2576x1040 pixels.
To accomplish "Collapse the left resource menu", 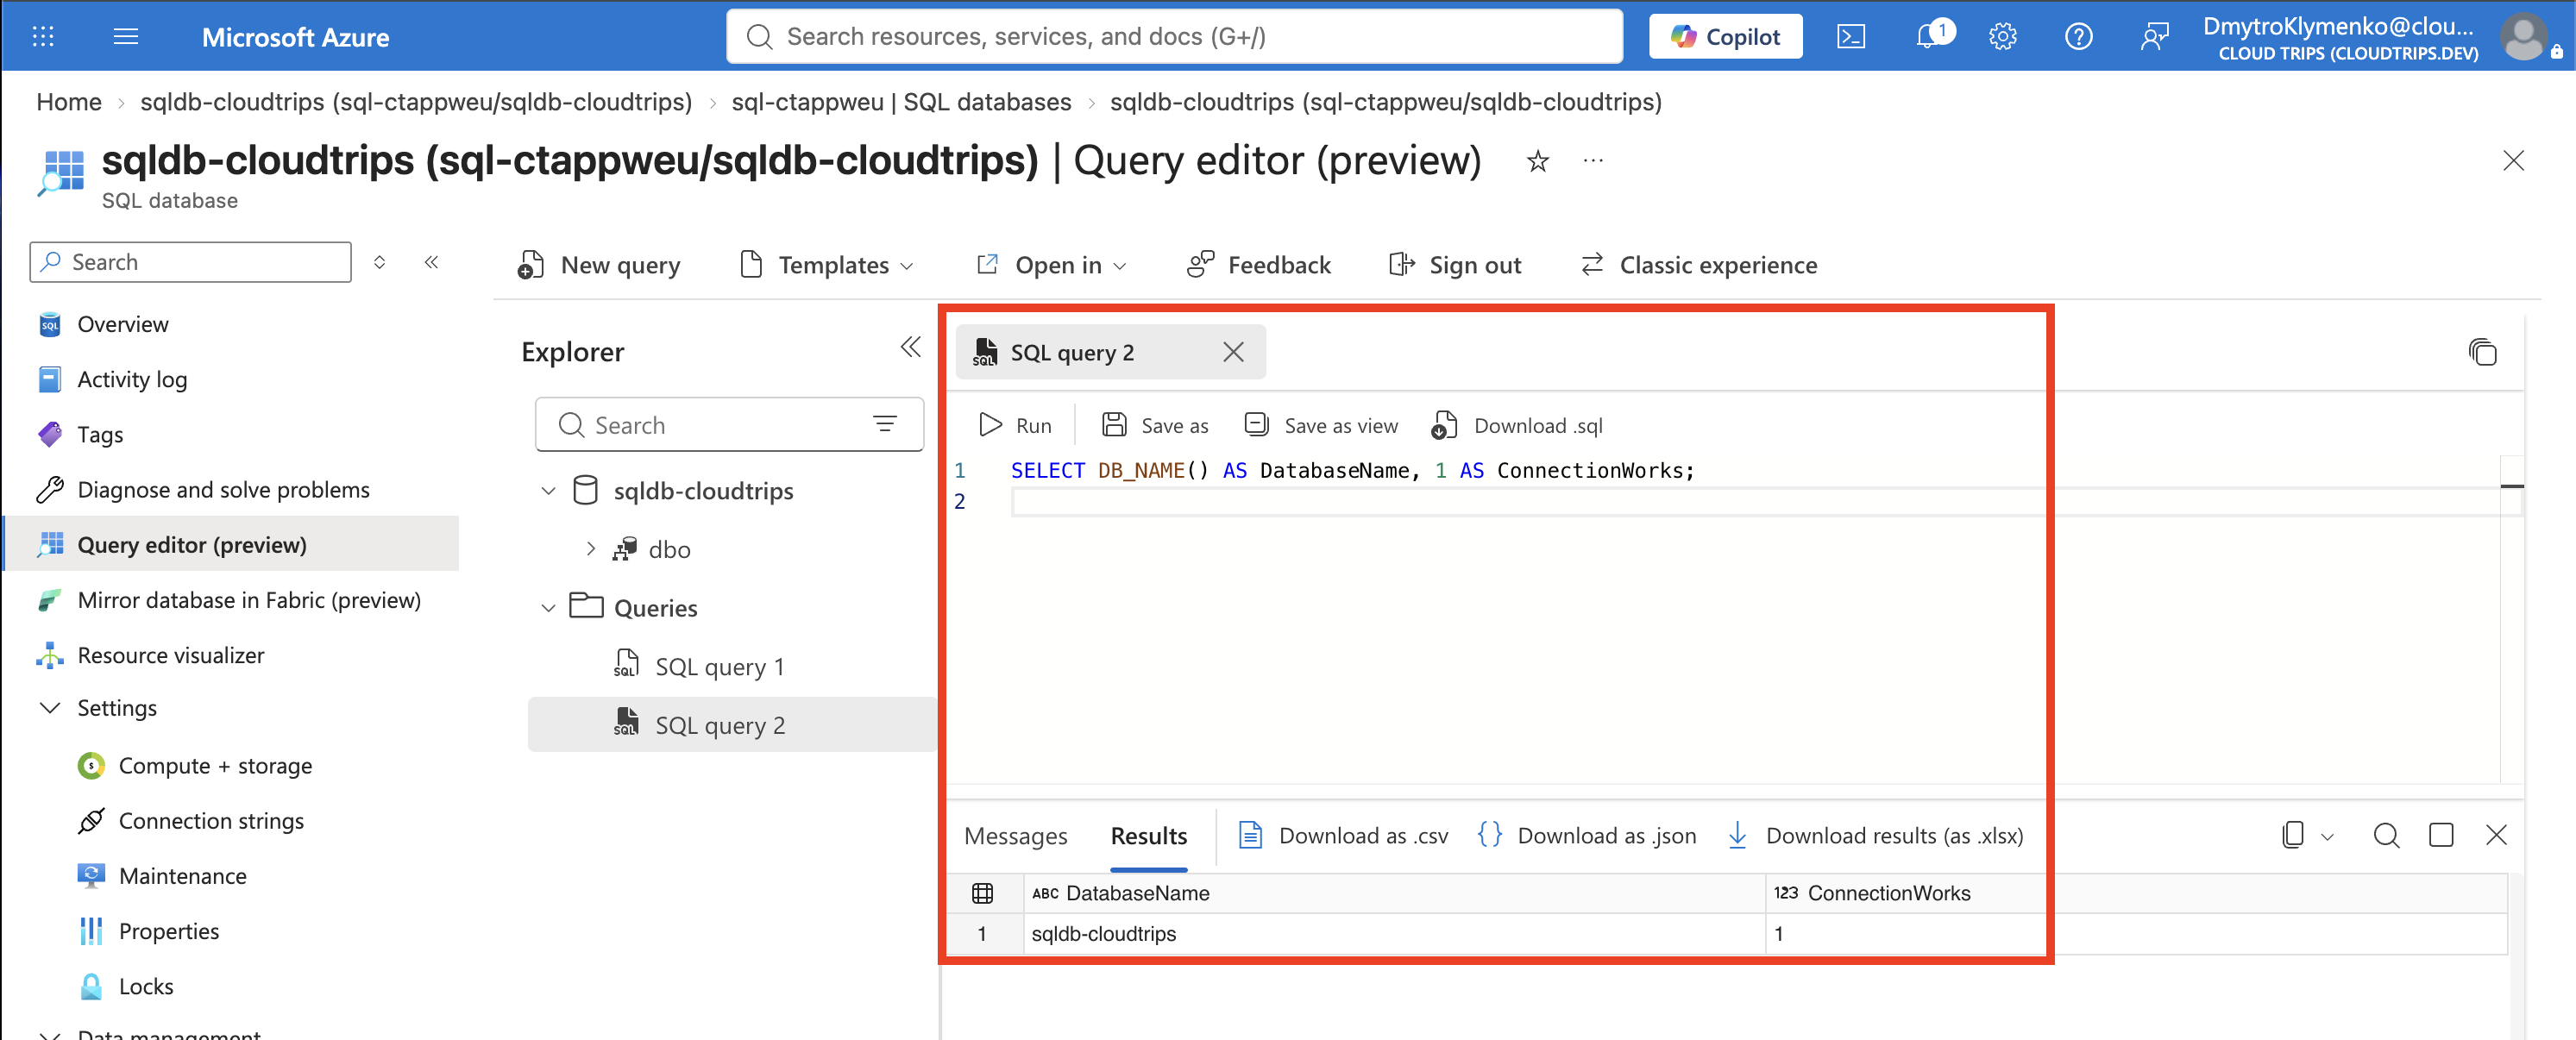I will pyautogui.click(x=432, y=262).
